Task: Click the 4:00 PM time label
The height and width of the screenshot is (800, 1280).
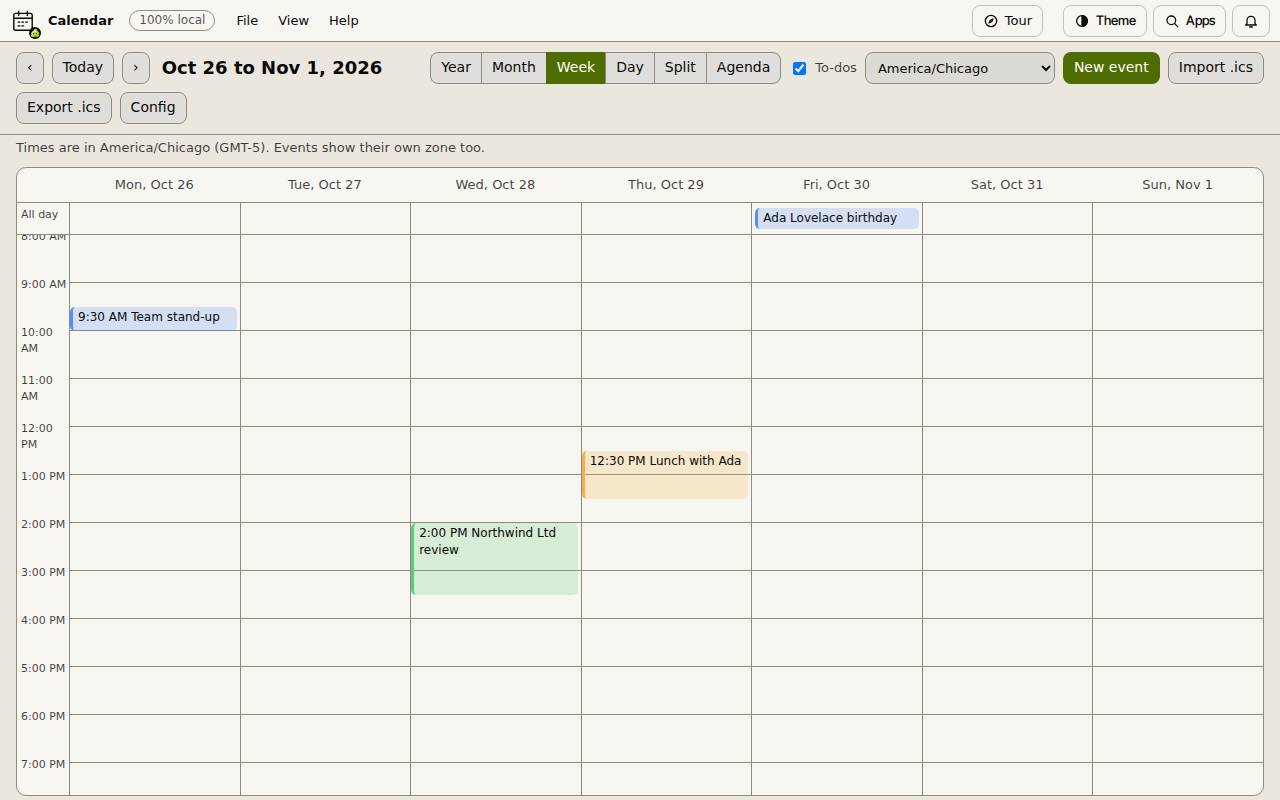Action: pos(43,620)
